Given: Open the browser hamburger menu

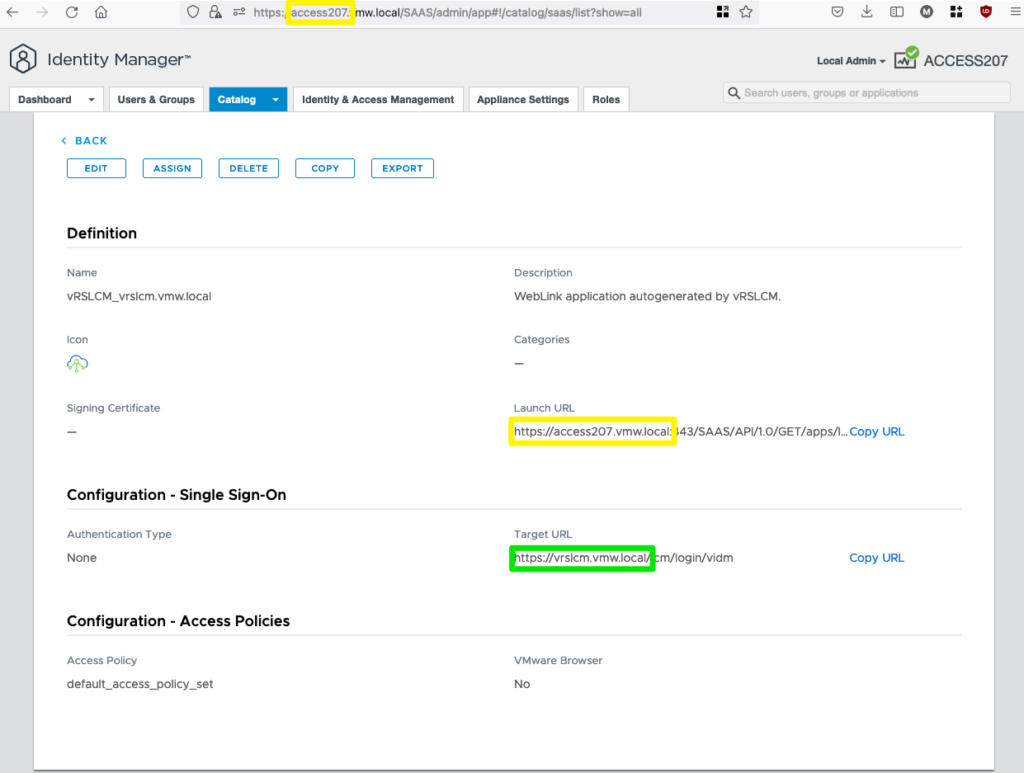Looking at the screenshot, I should pos(1016,12).
